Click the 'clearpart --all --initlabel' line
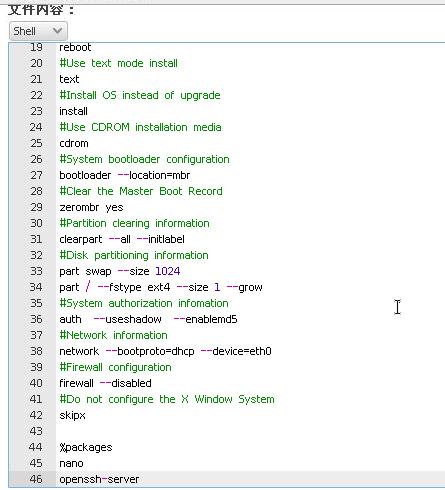This screenshot has width=445, height=490. pyautogui.click(x=122, y=239)
